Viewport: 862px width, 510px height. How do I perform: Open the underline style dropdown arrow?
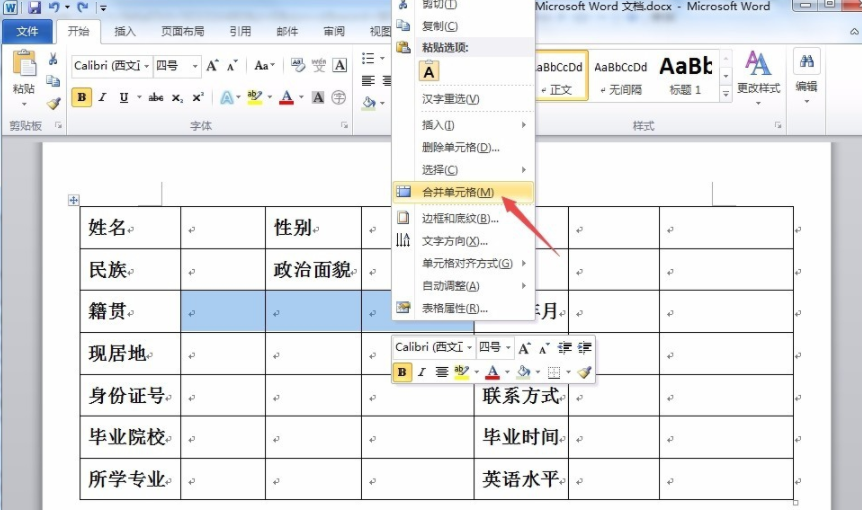click(139, 97)
